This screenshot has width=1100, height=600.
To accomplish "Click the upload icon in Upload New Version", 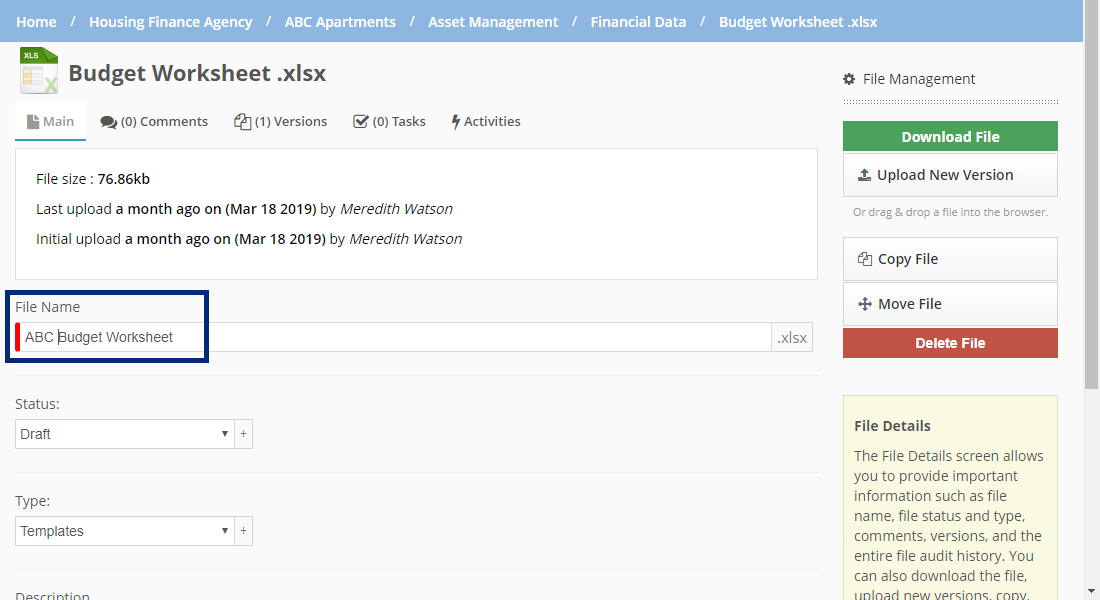I will (864, 175).
